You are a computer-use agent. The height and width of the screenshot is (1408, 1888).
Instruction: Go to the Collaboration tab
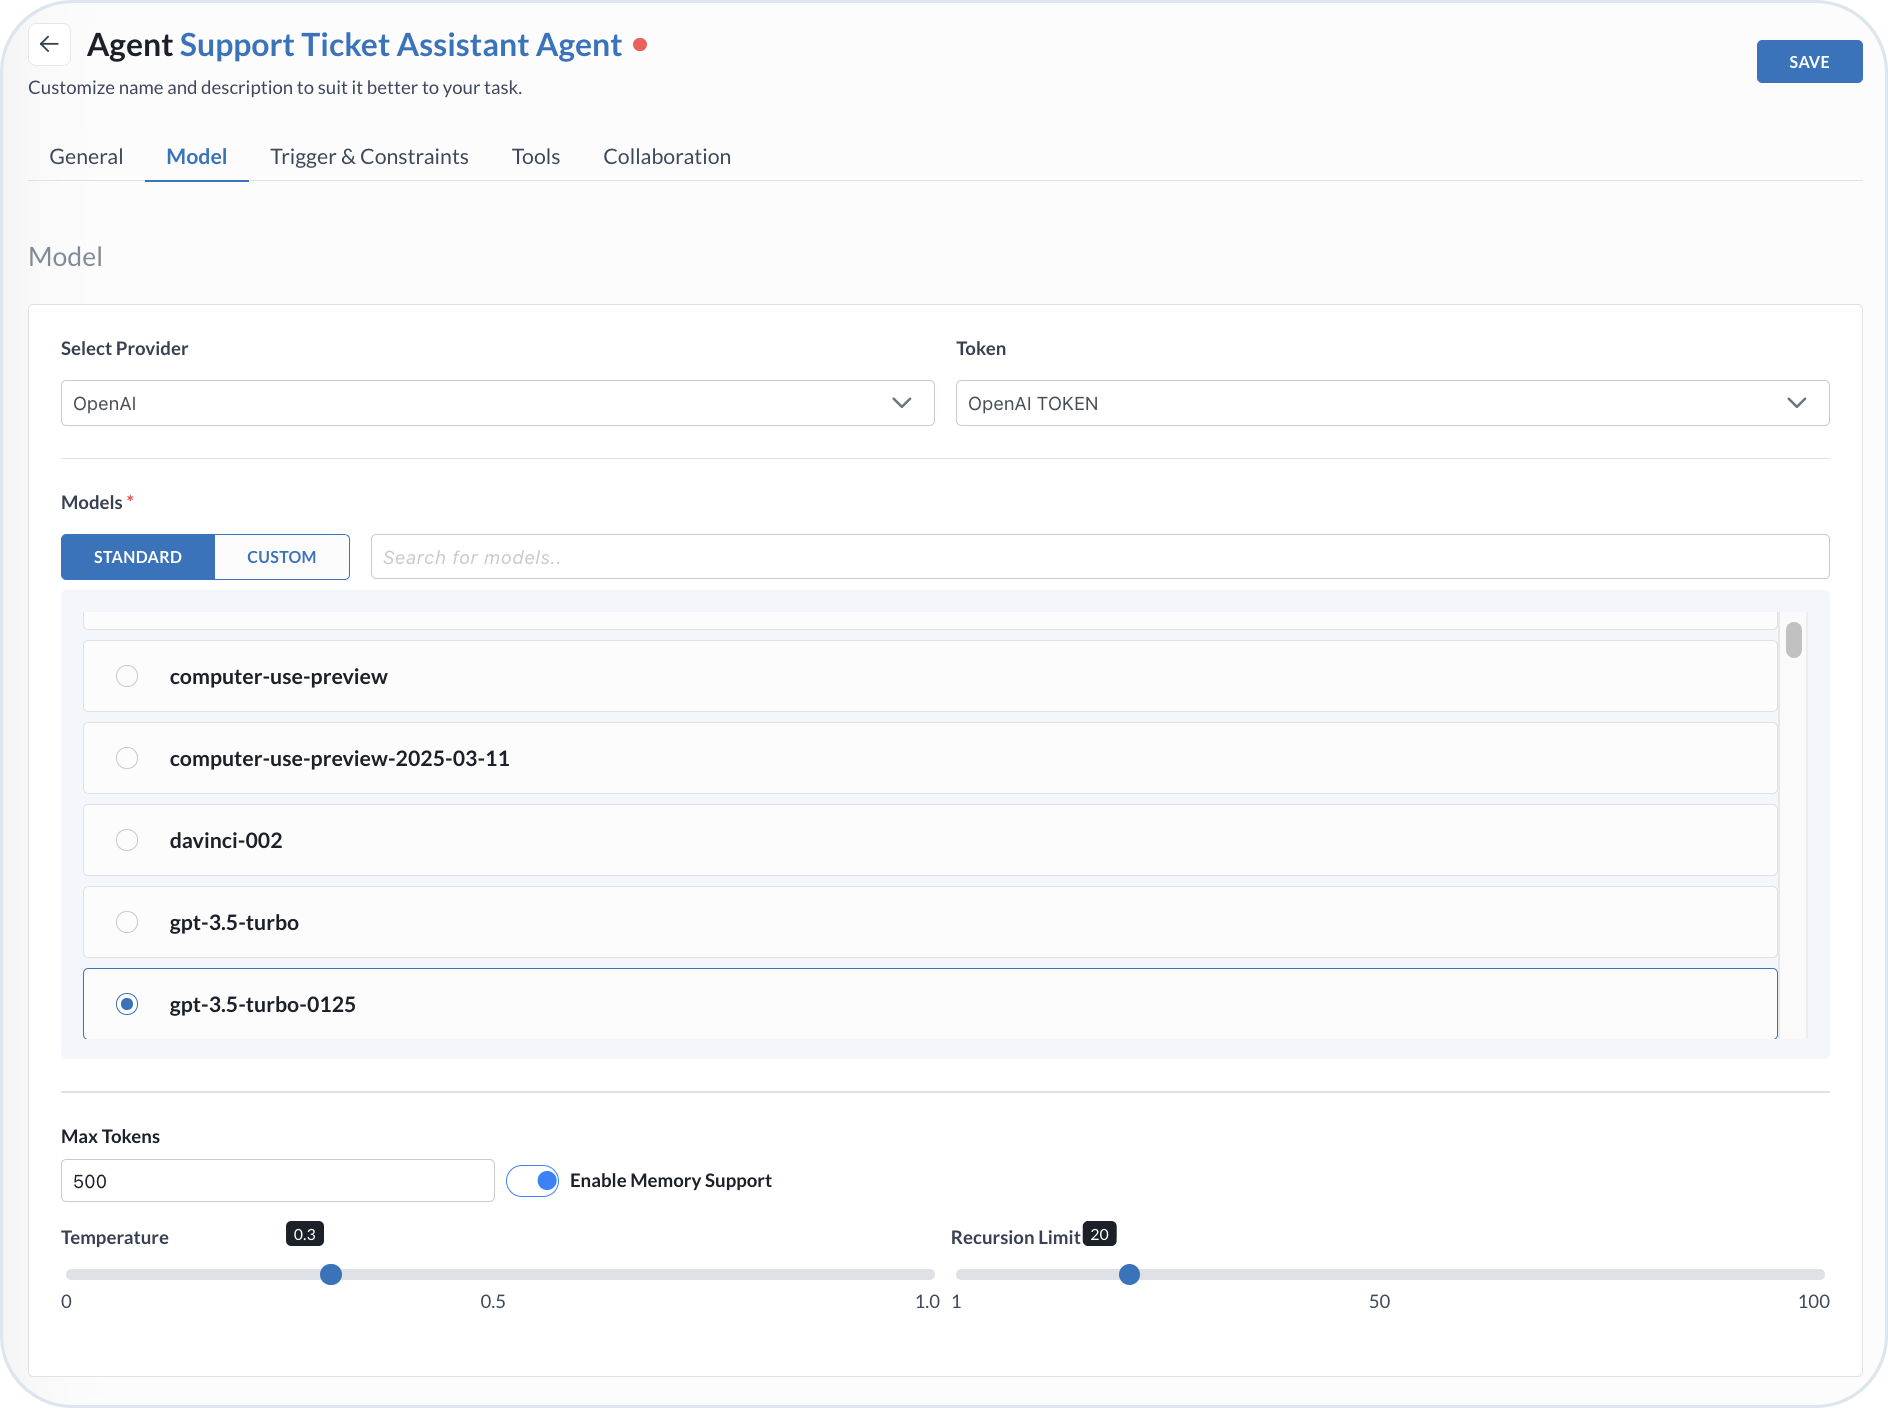(x=667, y=157)
